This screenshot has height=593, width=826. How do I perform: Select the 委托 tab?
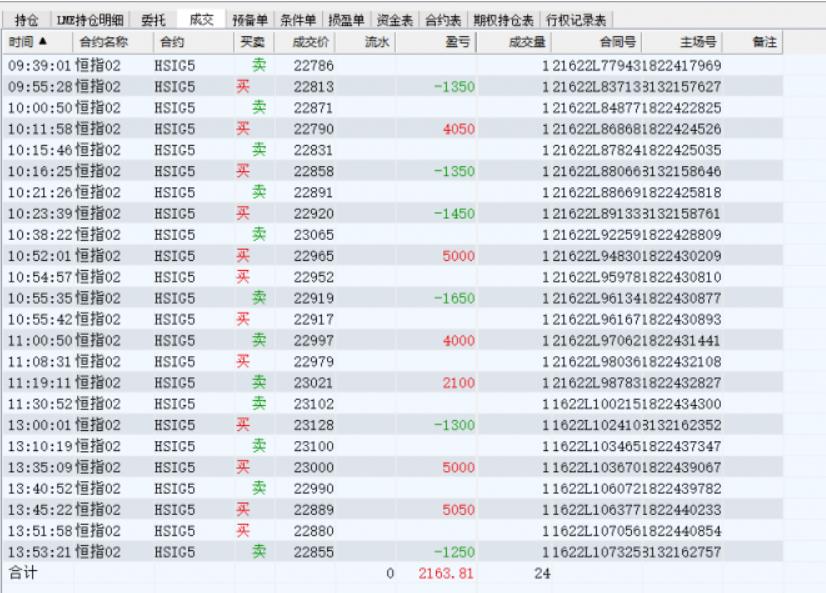pyautogui.click(x=153, y=19)
